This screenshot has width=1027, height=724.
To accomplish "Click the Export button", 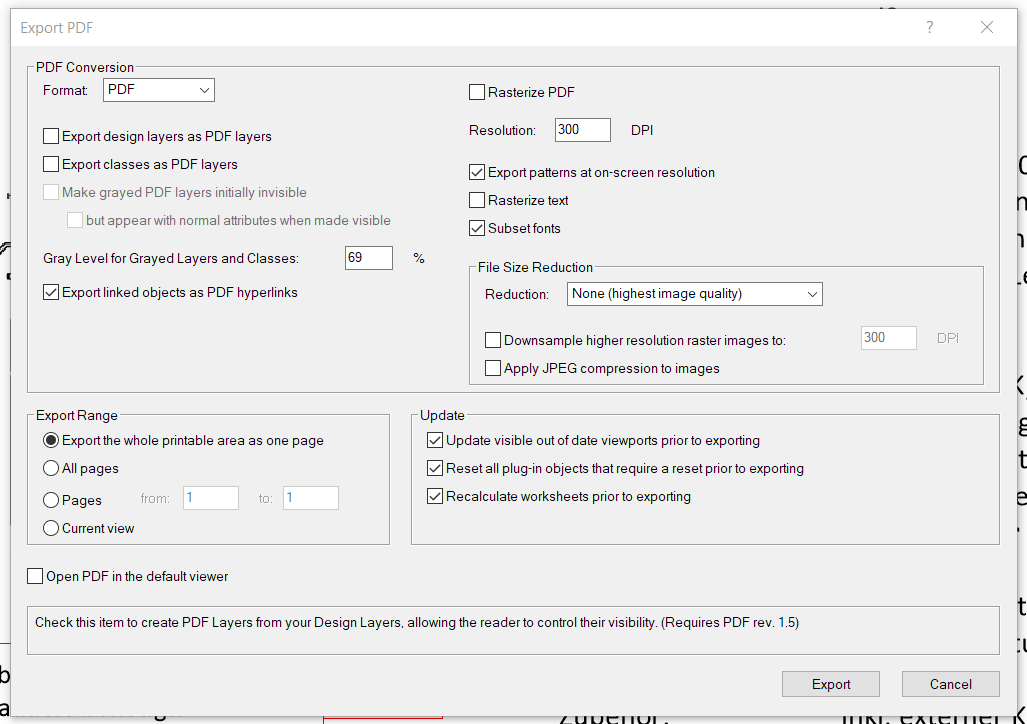I will [830, 684].
